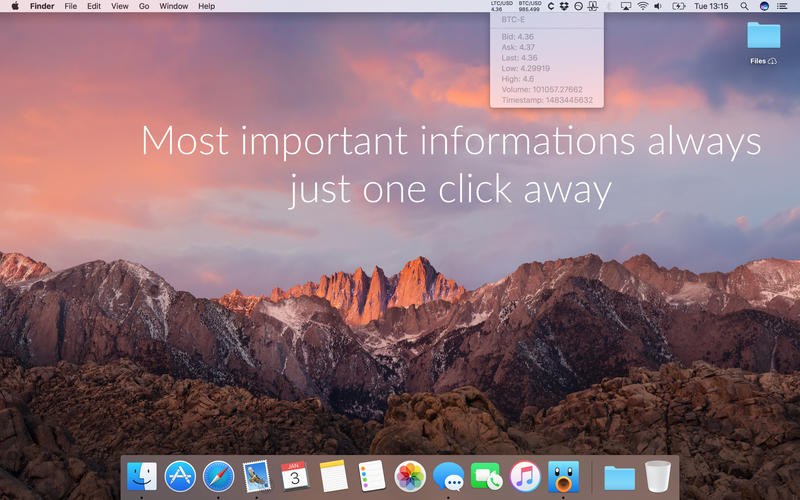Open the AirPlay display menu
Screen dimensions: 800x500
pyautogui.click(x=626, y=6)
